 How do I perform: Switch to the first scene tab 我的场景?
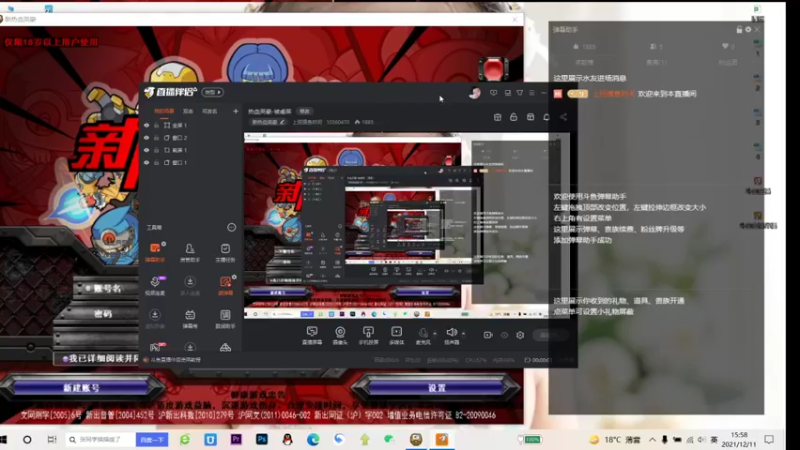click(164, 111)
